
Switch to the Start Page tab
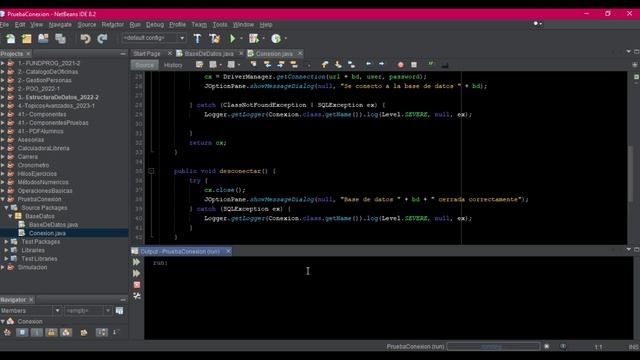click(147, 53)
